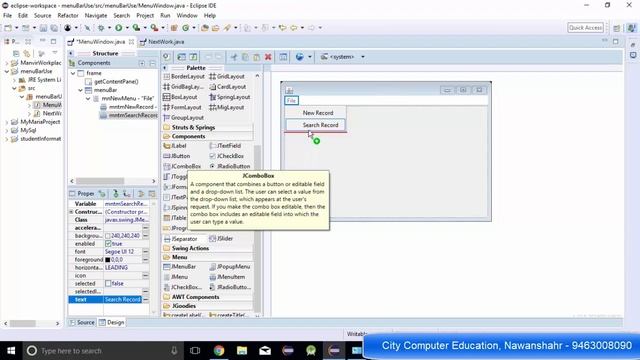This screenshot has width=640, height=360.
Task: Click the font property ellipsis button
Action: coord(145,252)
